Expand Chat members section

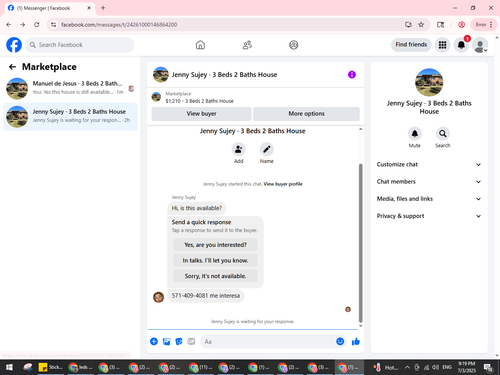click(429, 182)
